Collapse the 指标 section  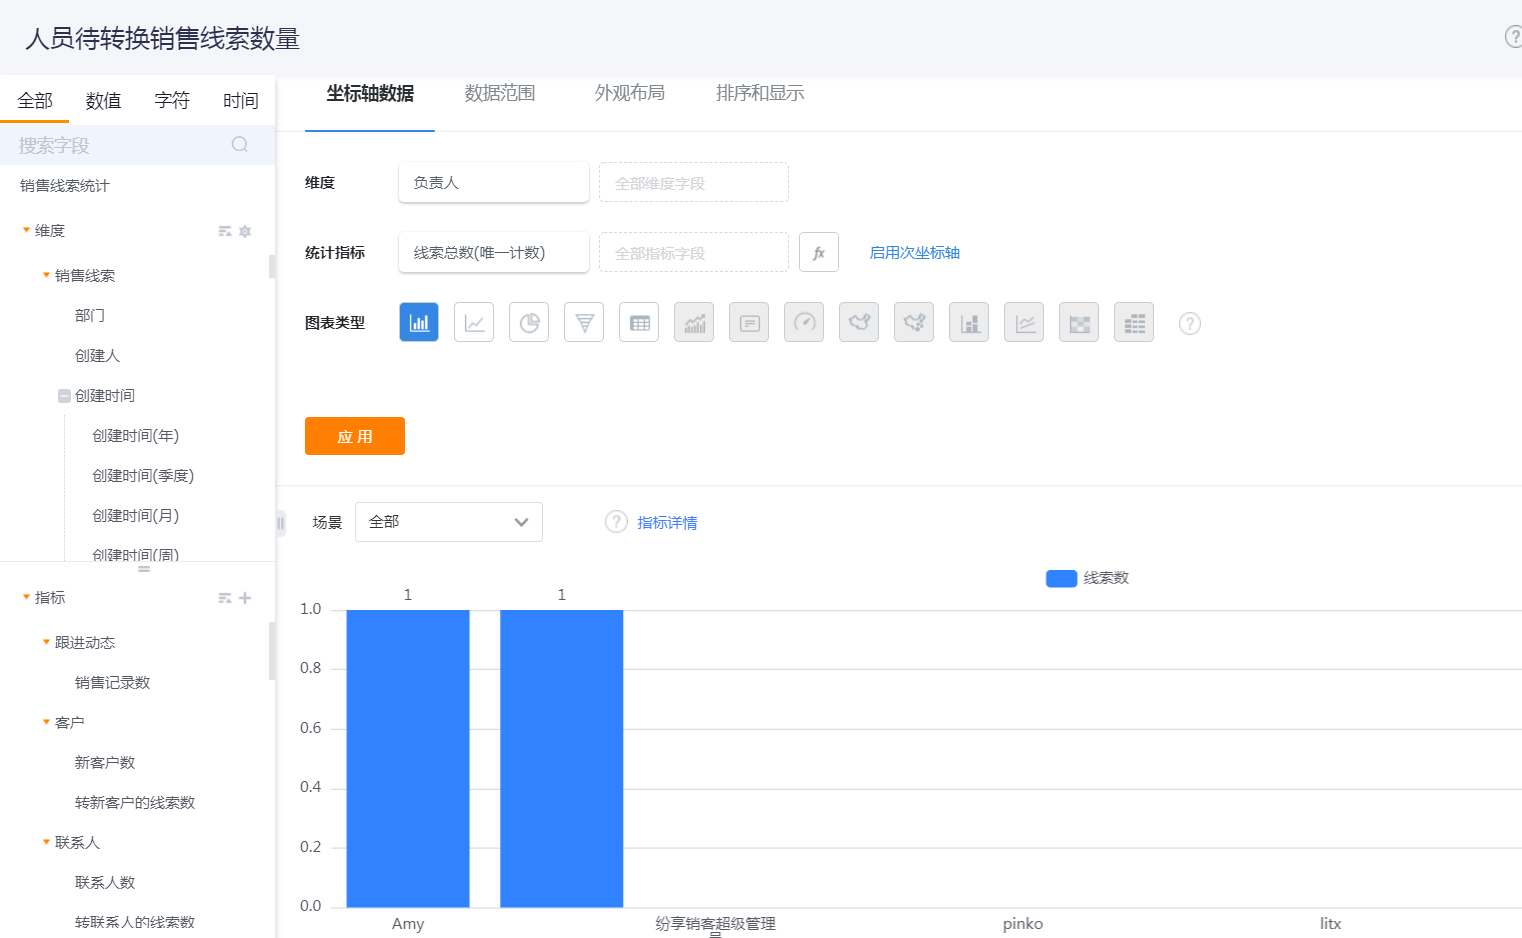click(x=26, y=597)
